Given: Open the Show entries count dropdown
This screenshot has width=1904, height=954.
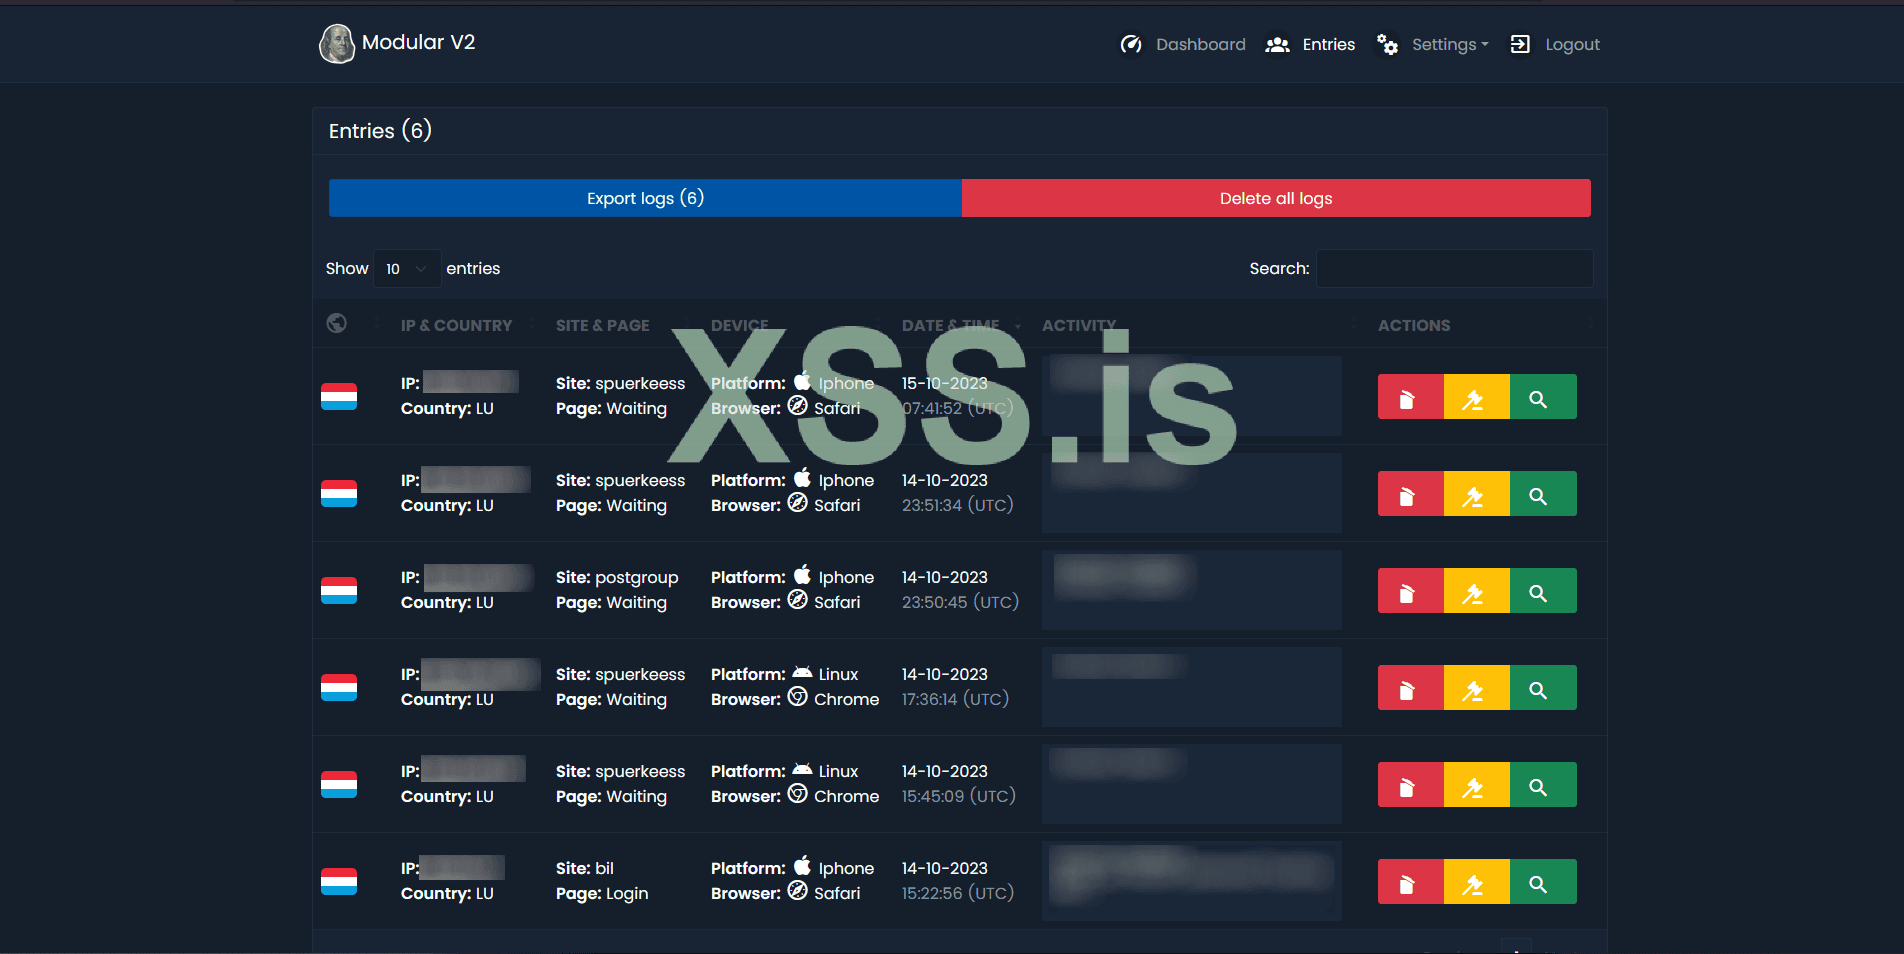Looking at the screenshot, I should coord(406,269).
